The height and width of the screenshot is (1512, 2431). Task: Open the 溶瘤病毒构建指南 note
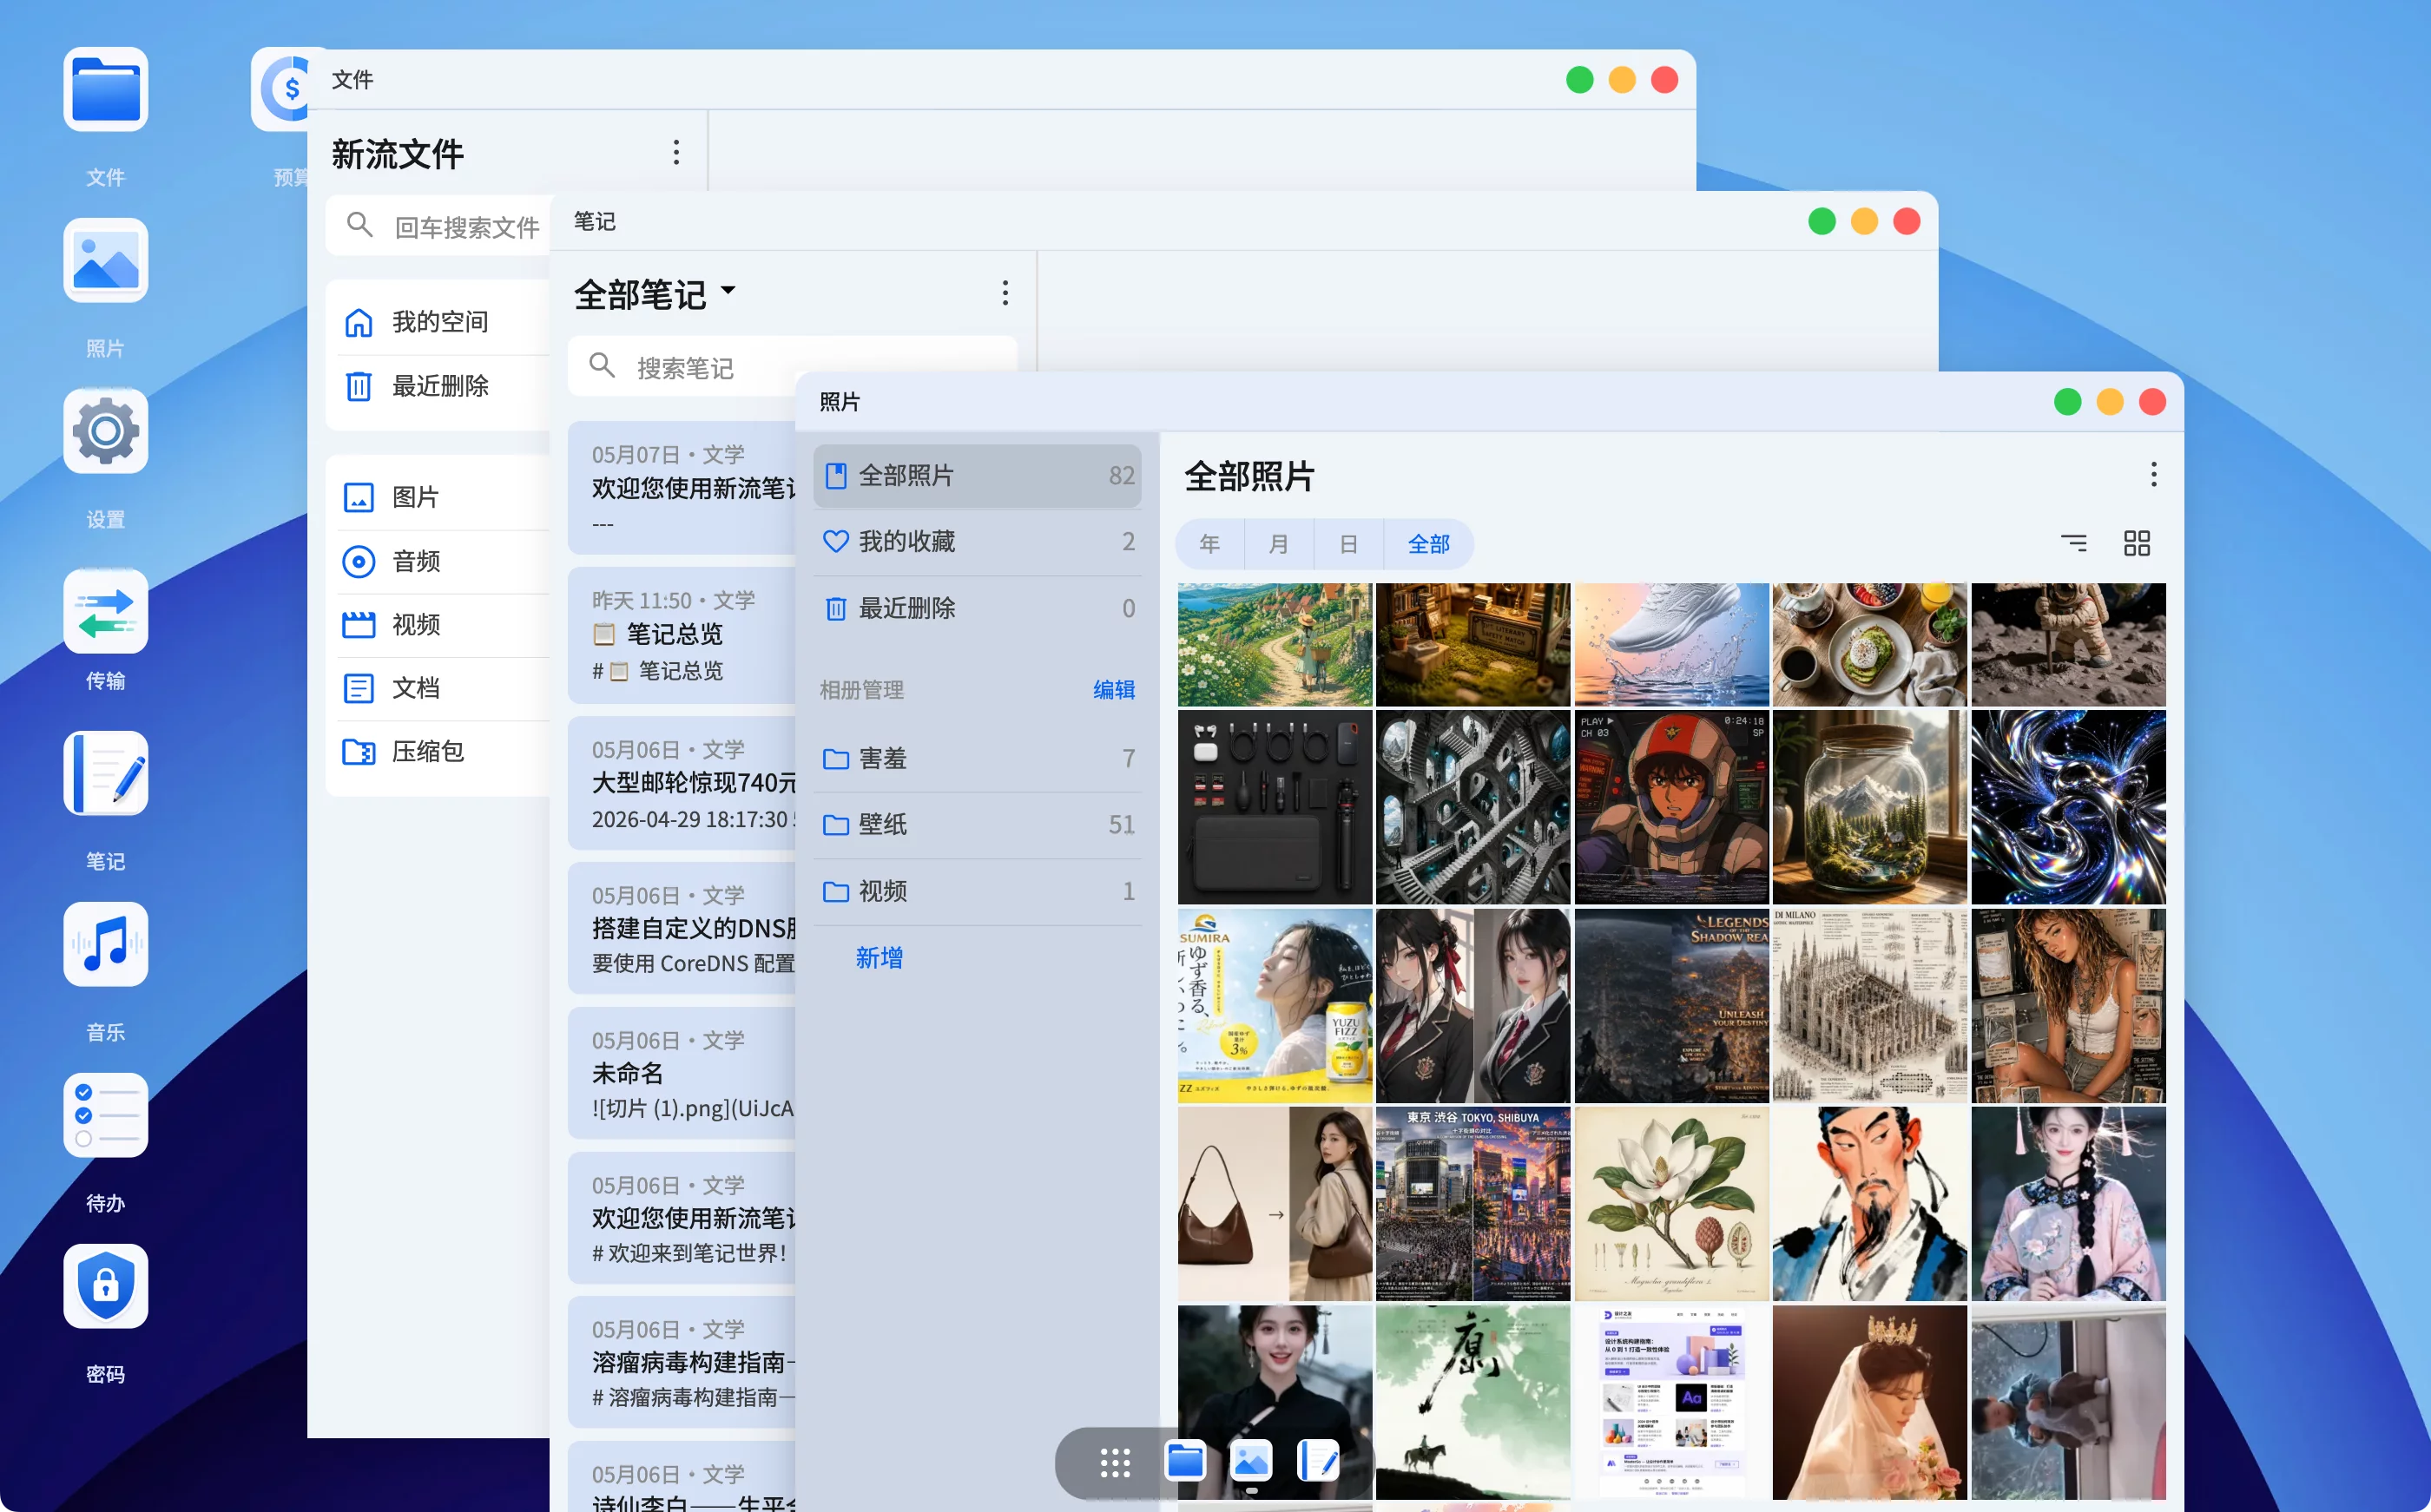[x=683, y=1362]
